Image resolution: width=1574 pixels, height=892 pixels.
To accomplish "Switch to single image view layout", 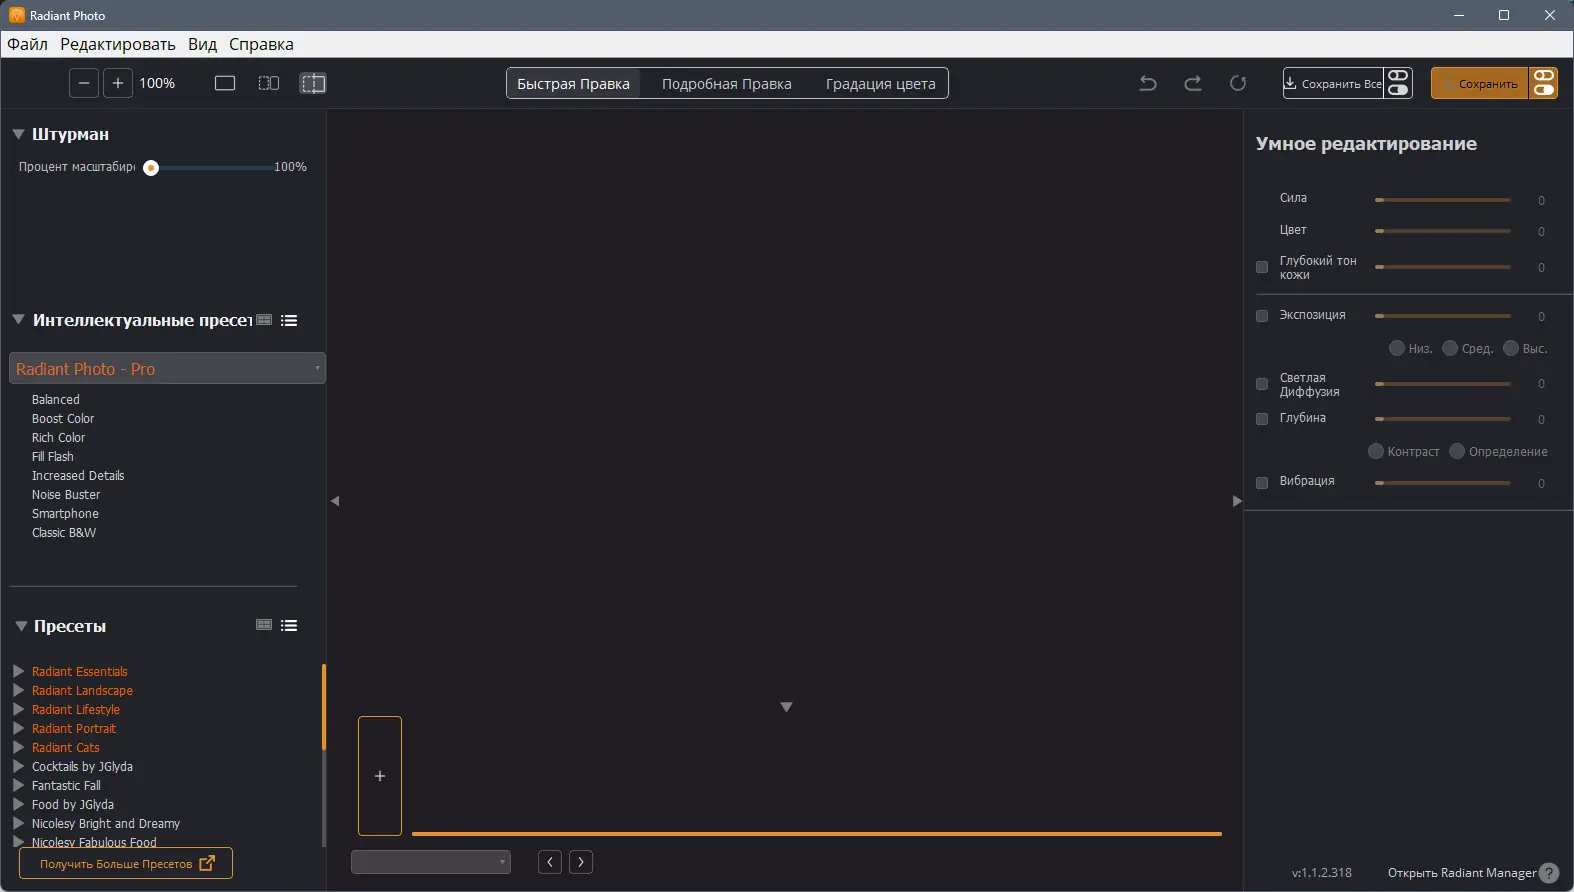I will click(x=225, y=83).
